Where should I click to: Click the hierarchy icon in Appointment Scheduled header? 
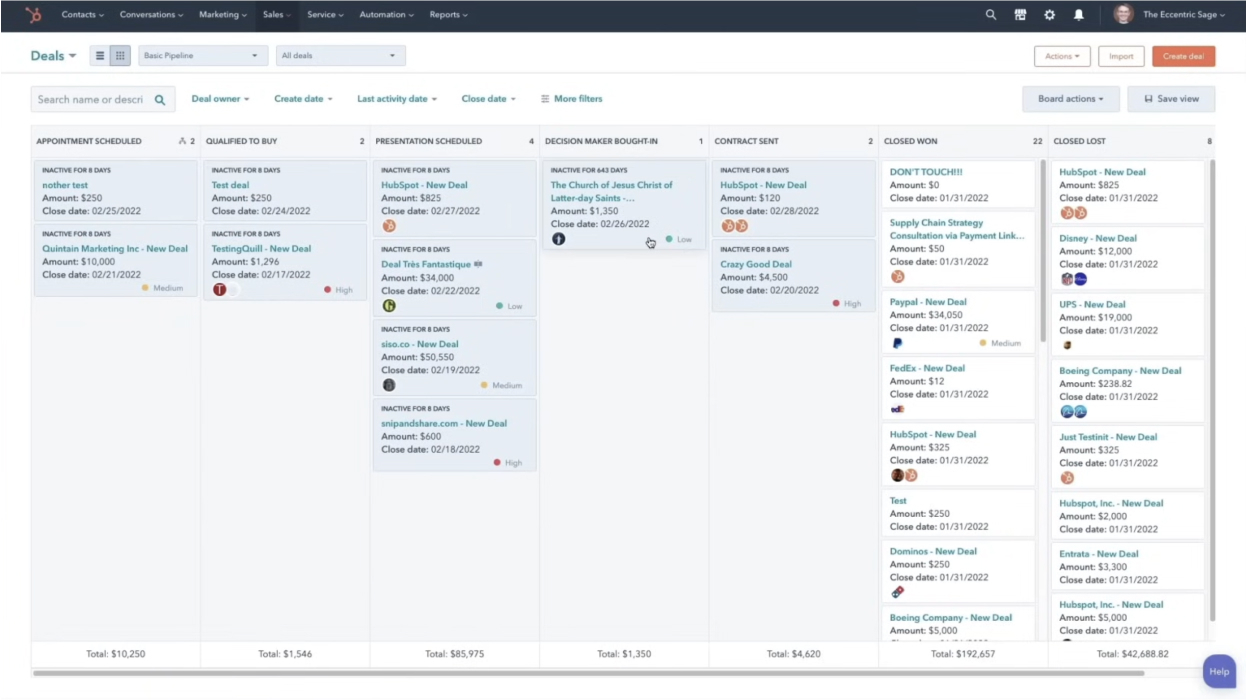tap(182, 141)
